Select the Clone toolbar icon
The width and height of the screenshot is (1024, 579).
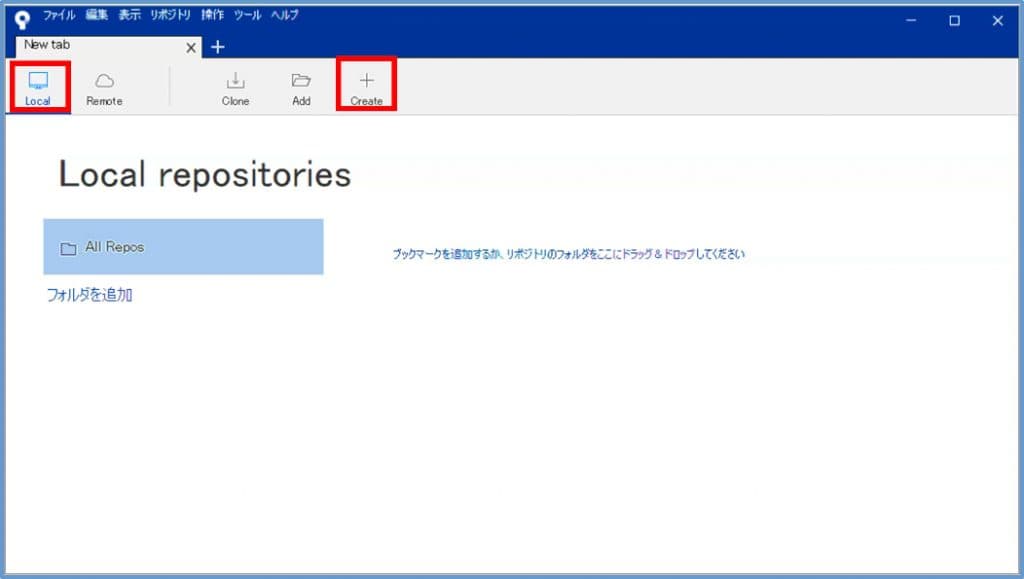(x=235, y=88)
